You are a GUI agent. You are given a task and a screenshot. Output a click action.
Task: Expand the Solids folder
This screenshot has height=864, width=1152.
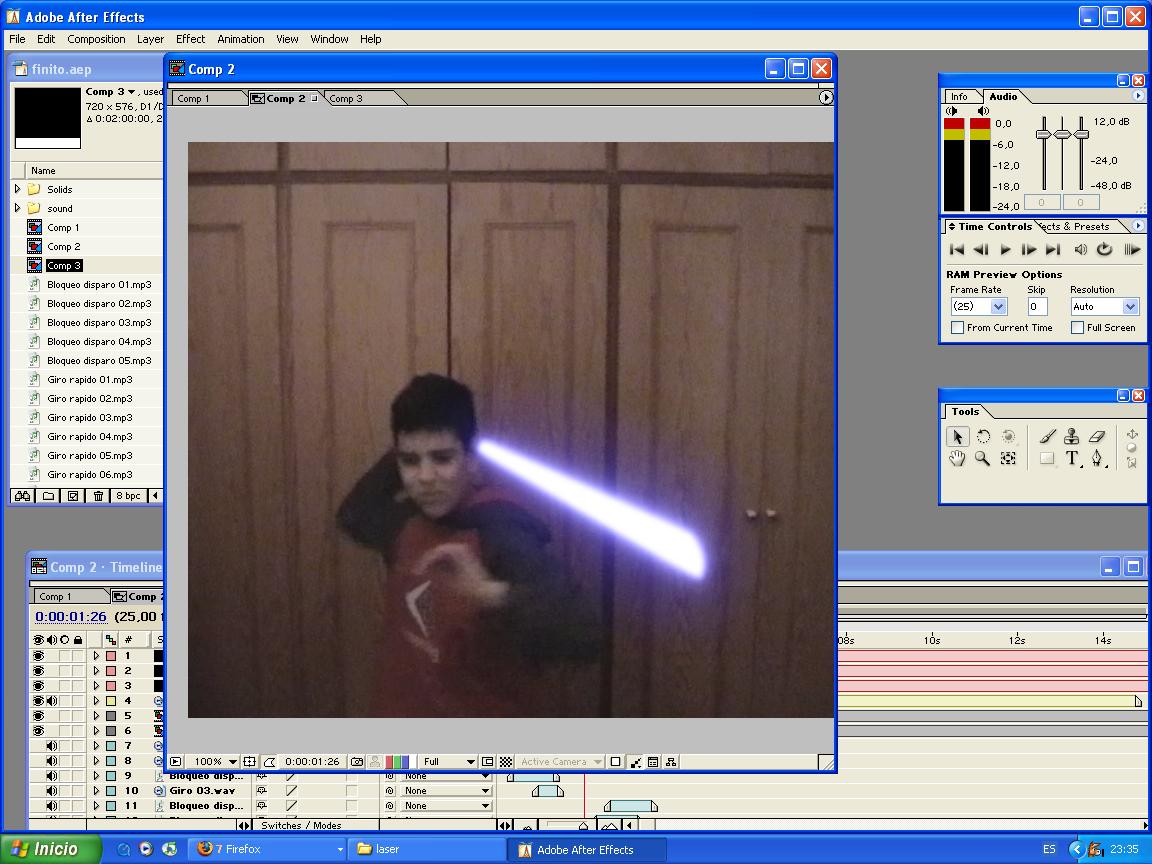18,189
